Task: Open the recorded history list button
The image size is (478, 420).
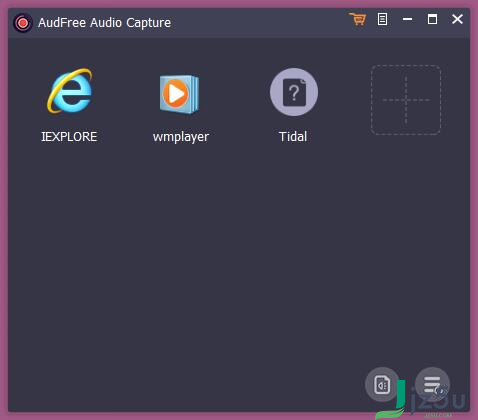Action: tap(433, 385)
